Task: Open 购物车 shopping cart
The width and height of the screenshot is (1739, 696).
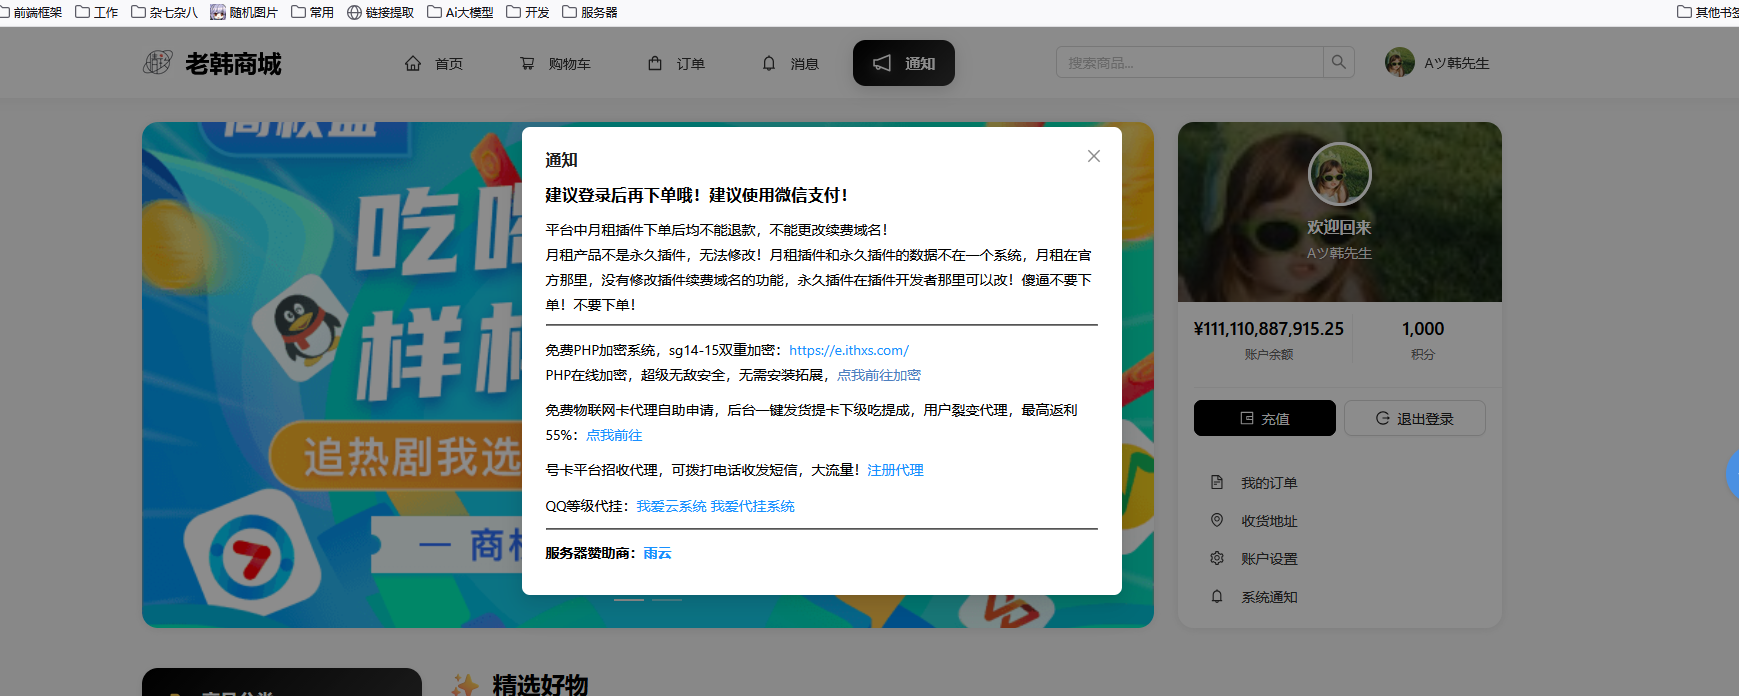Action: 555,63
